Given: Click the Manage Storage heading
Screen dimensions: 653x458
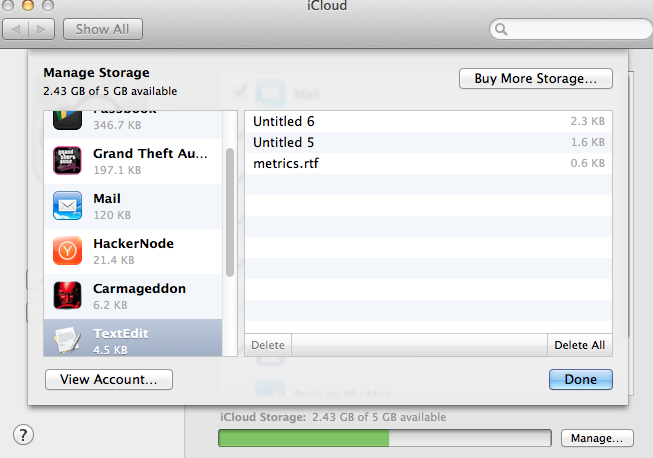Looking at the screenshot, I should pos(96,72).
